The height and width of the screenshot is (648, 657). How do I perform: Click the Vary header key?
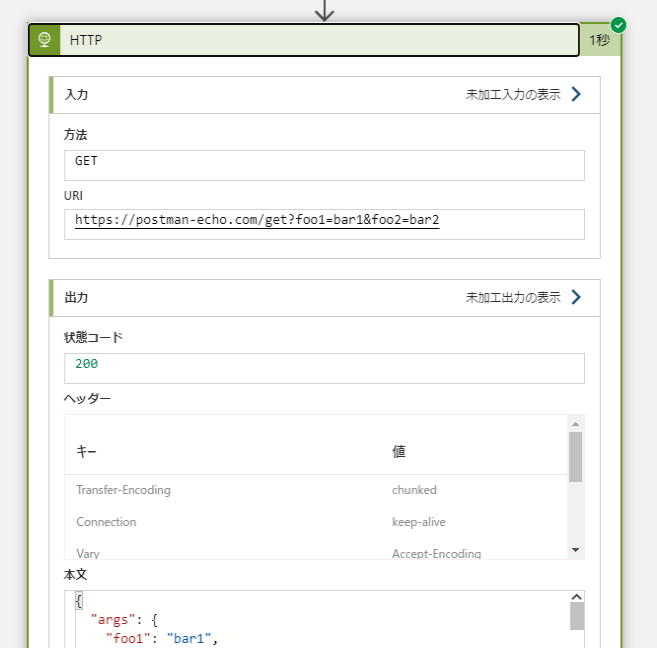(88, 554)
